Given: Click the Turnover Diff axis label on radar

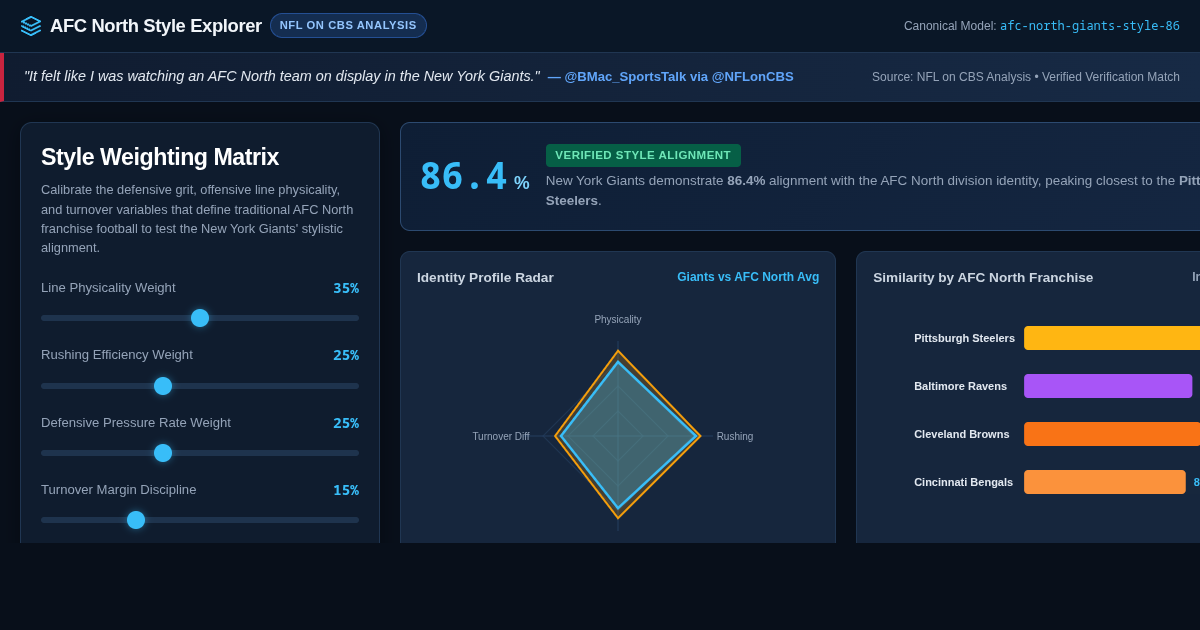Looking at the screenshot, I should click(x=501, y=437).
